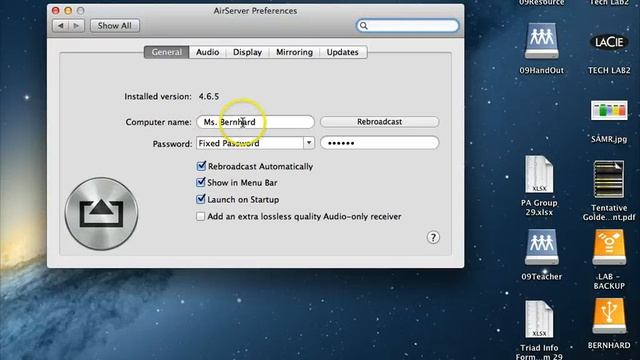Enable extra lossless Audio-only receiver checkbox
The height and width of the screenshot is (360, 640).
pos(200,216)
